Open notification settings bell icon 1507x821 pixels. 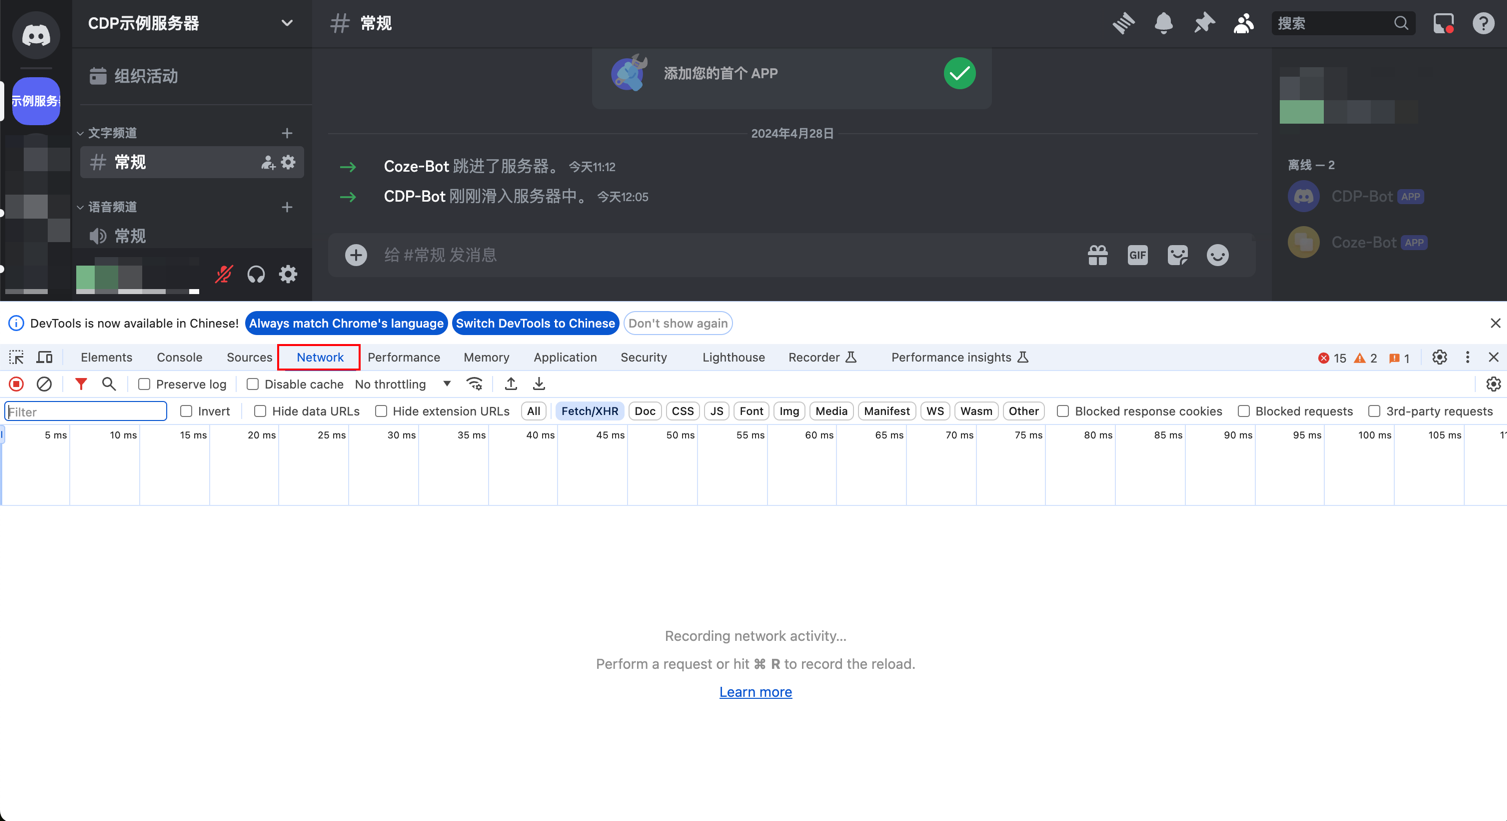pos(1164,23)
